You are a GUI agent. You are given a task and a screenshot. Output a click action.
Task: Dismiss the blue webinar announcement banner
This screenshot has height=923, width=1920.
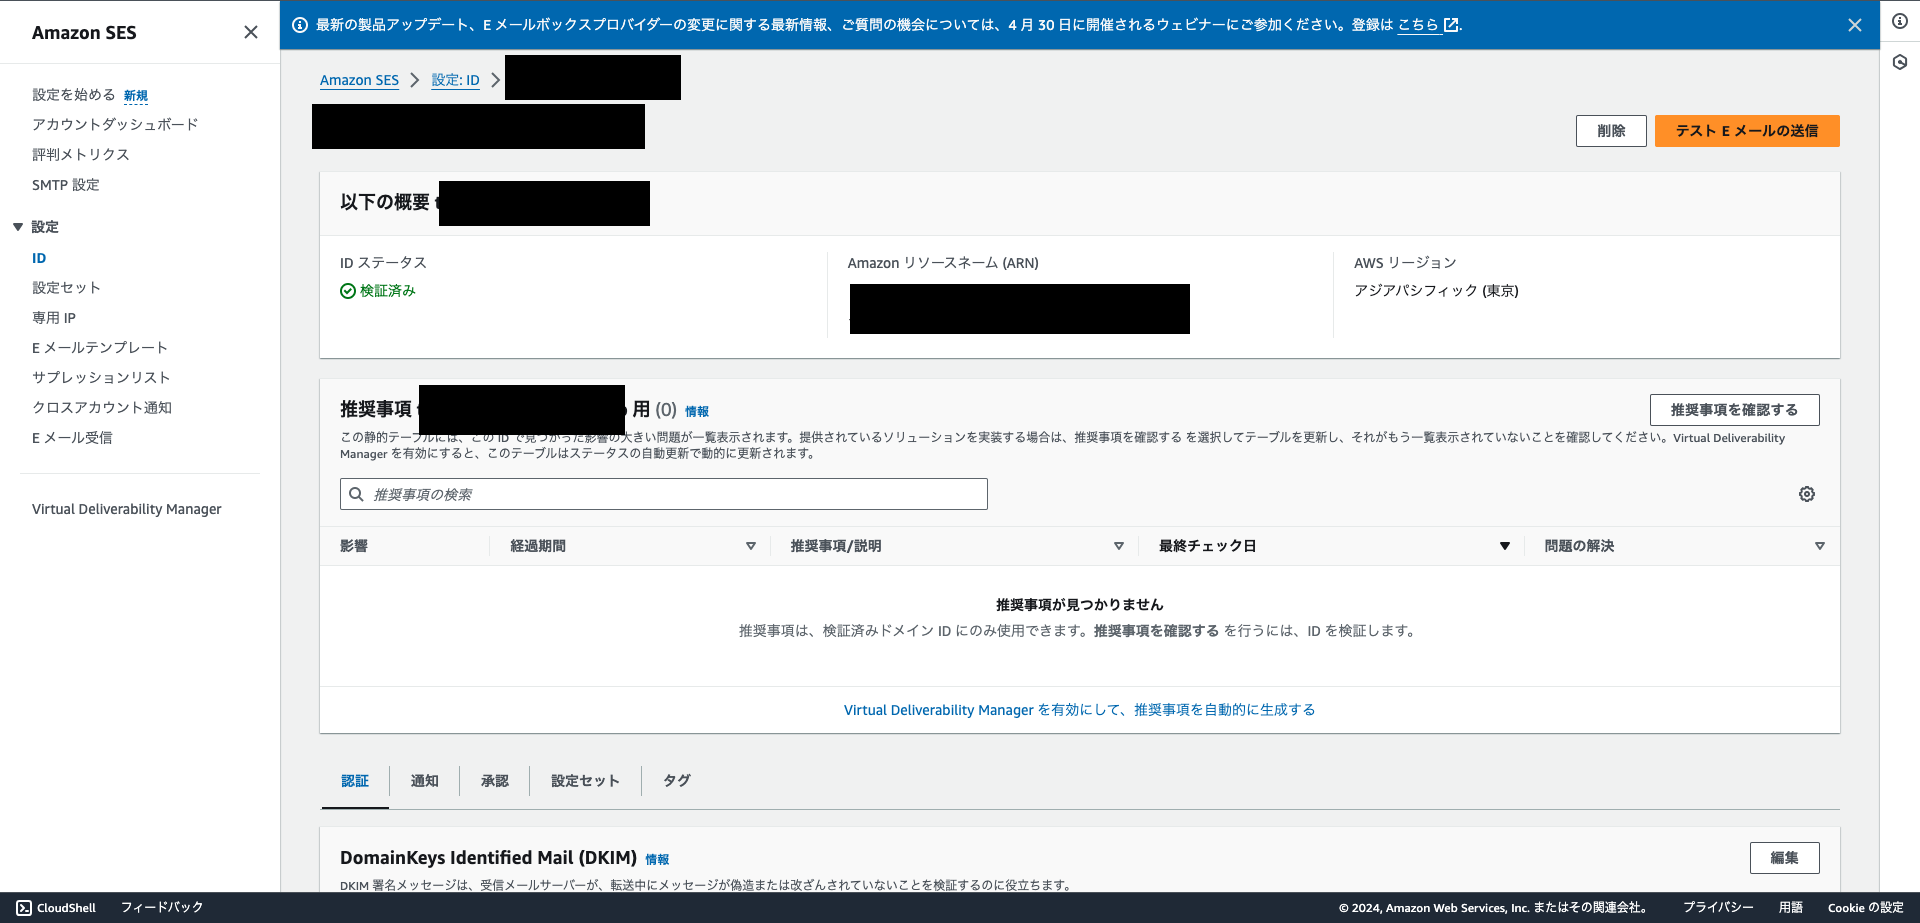click(1855, 25)
